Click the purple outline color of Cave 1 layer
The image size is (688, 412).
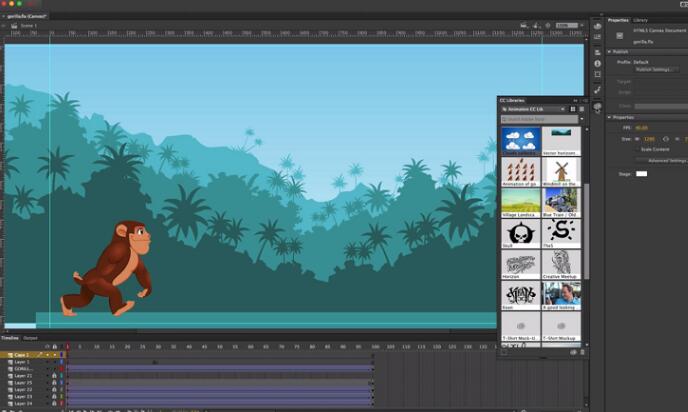pos(61,355)
